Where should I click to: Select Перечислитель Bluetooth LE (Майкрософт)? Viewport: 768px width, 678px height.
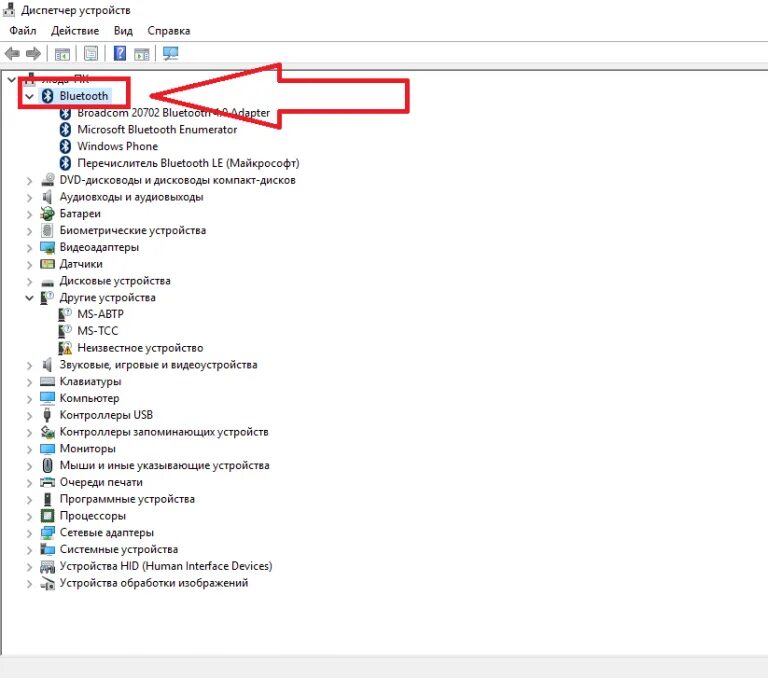(x=188, y=163)
